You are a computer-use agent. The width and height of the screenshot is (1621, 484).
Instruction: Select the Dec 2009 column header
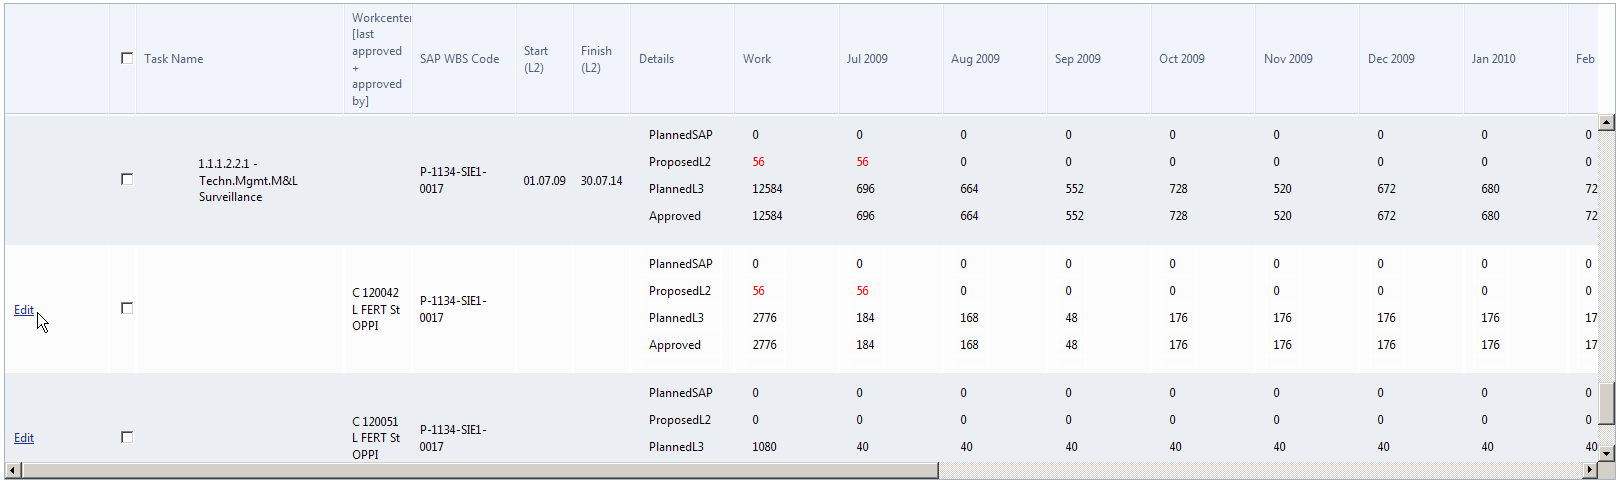(x=1391, y=59)
